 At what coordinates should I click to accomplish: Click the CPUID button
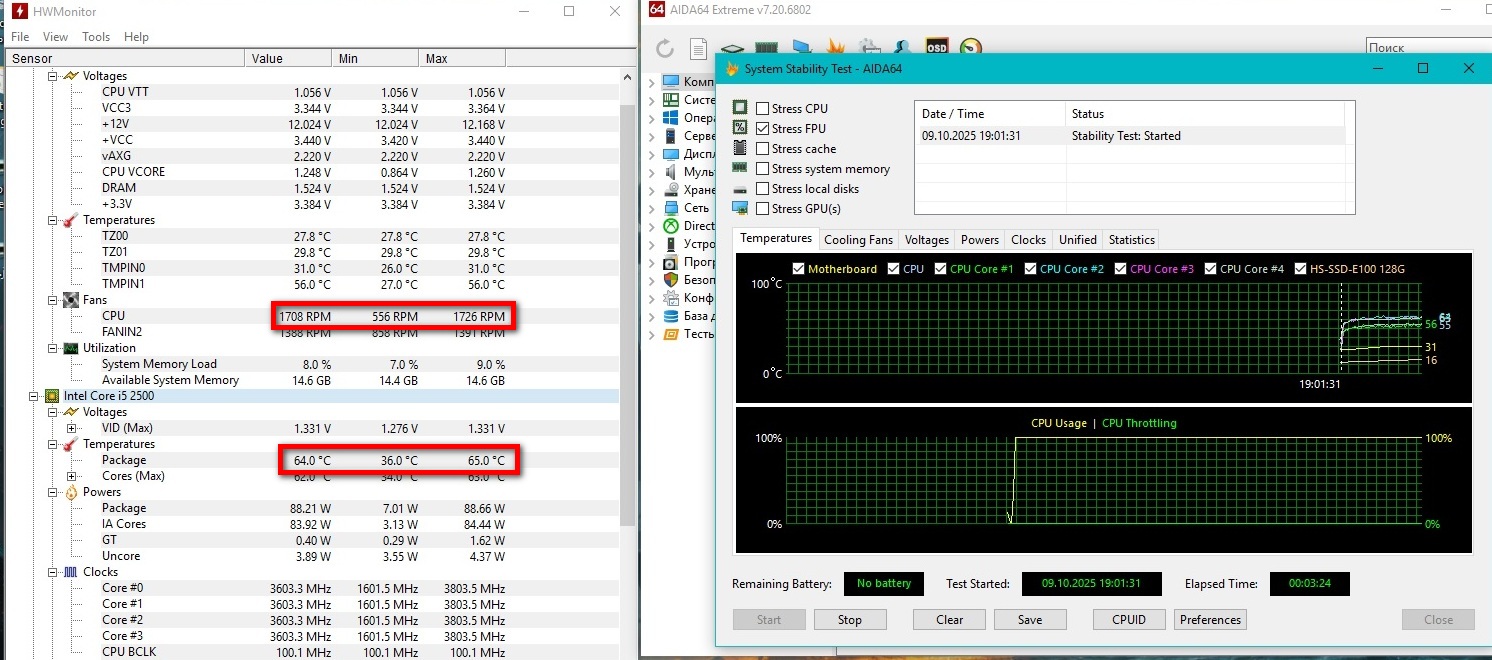point(1129,620)
